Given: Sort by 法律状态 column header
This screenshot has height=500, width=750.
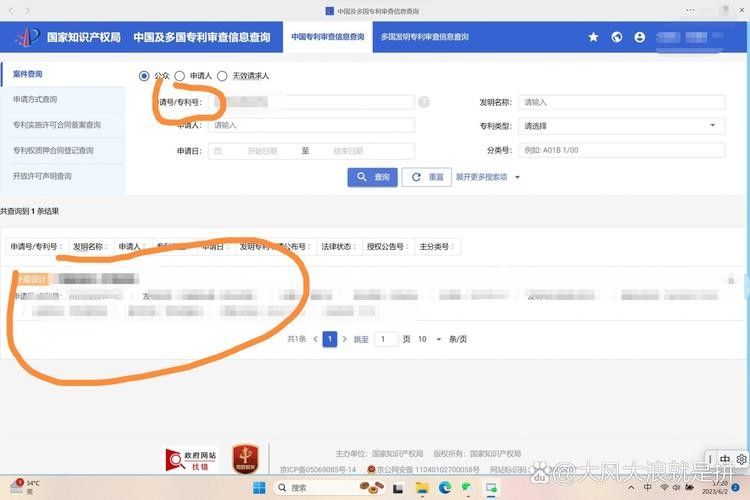Looking at the screenshot, I should click(x=339, y=246).
